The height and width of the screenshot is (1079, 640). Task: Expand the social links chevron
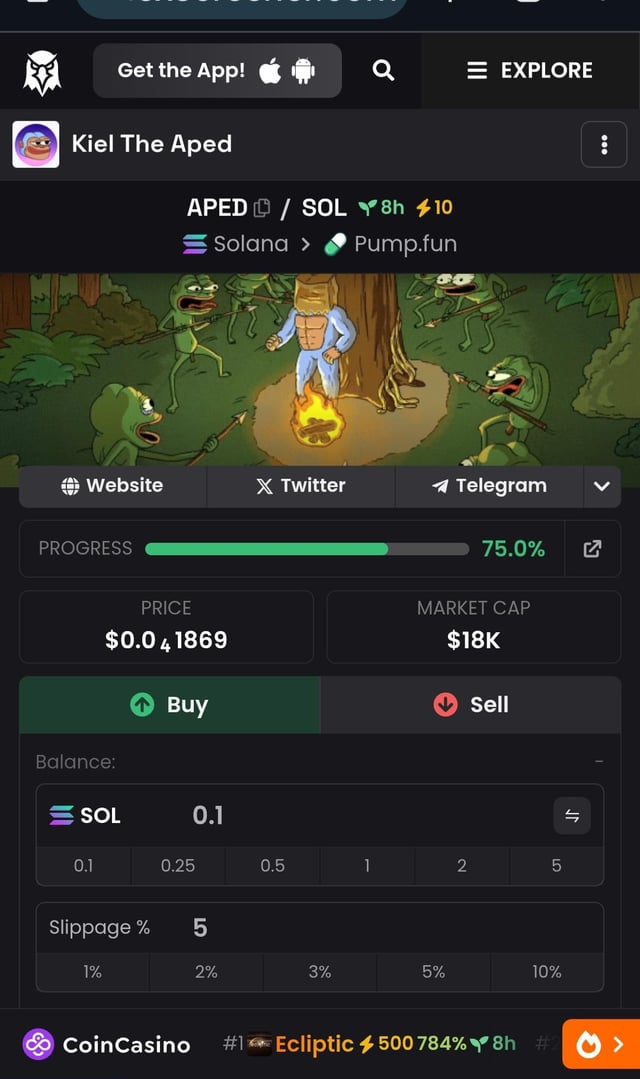coord(601,486)
